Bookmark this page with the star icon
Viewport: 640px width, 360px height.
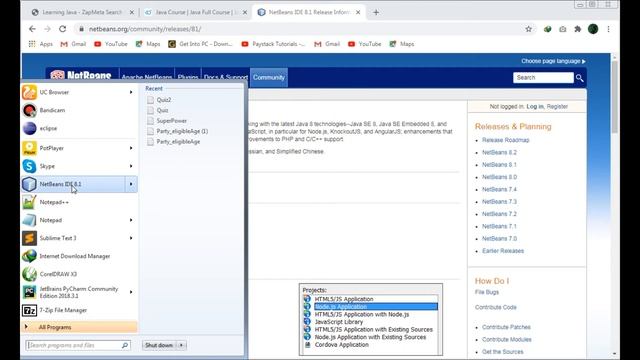tap(529, 29)
